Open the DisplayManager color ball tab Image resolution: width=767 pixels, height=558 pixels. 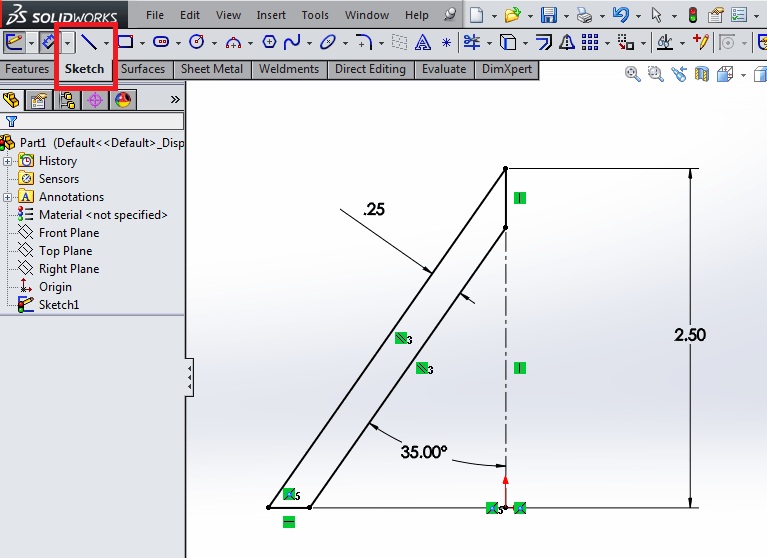pos(123,100)
